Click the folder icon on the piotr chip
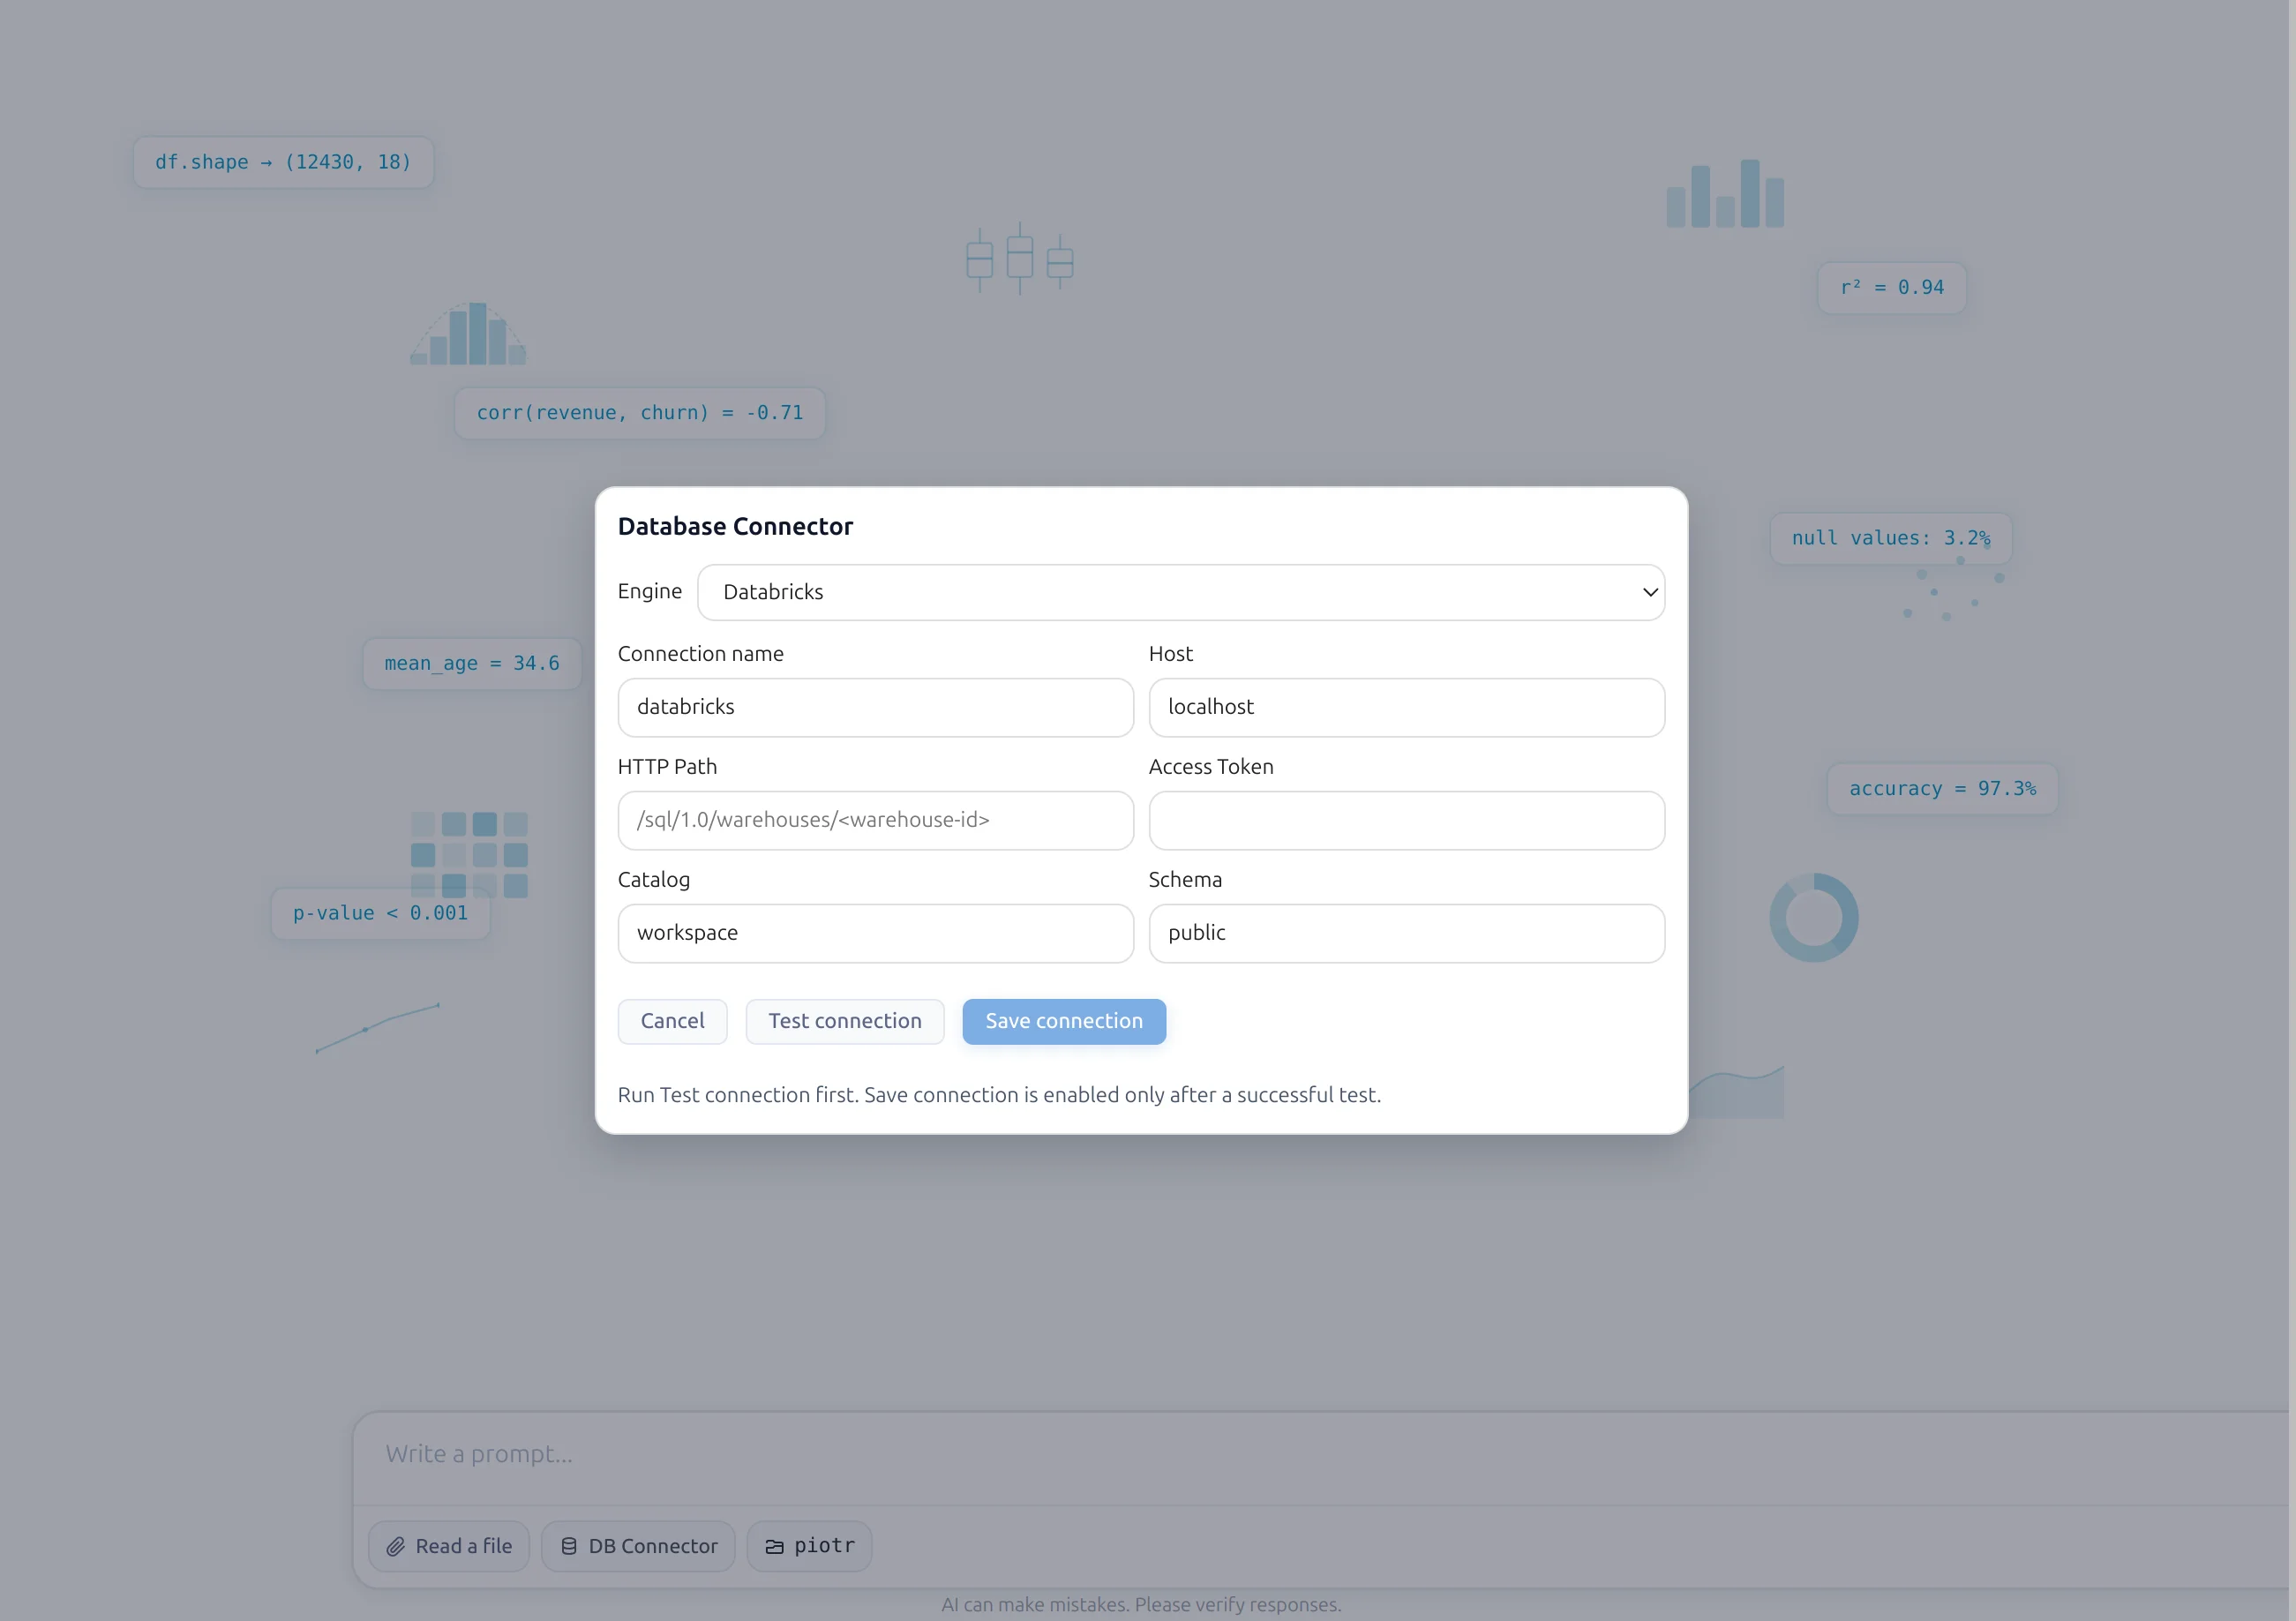Image resolution: width=2296 pixels, height=1621 pixels. 775,1545
